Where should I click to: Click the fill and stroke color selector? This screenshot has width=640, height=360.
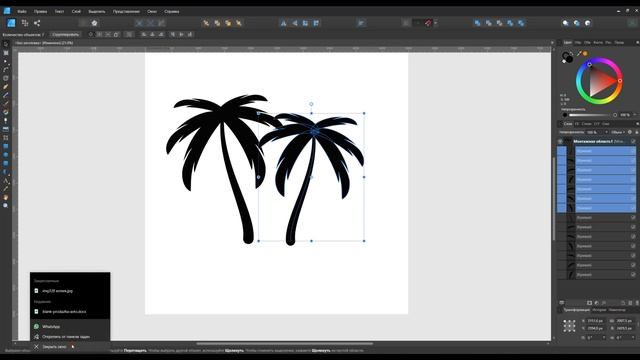pos(567,58)
